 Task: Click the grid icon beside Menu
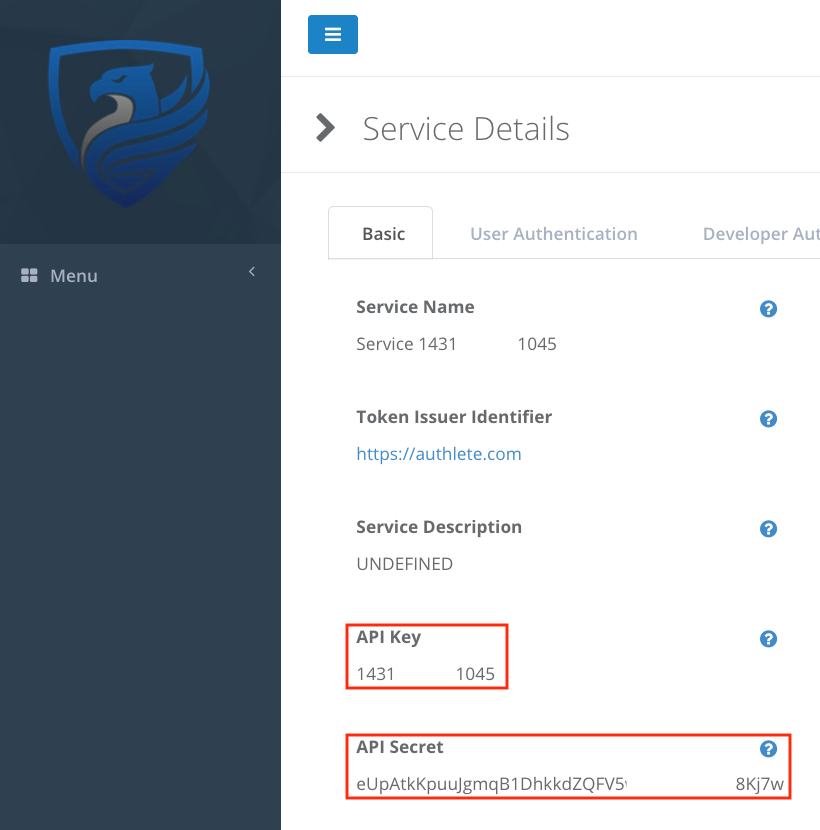point(29,275)
